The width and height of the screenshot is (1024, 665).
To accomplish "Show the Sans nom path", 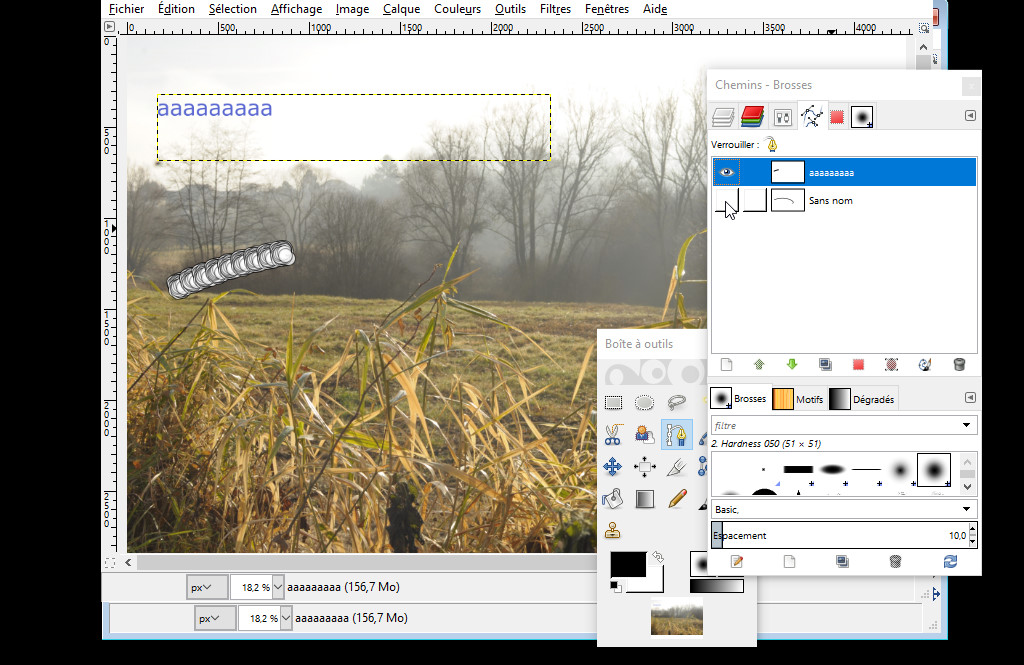I will 726,200.
